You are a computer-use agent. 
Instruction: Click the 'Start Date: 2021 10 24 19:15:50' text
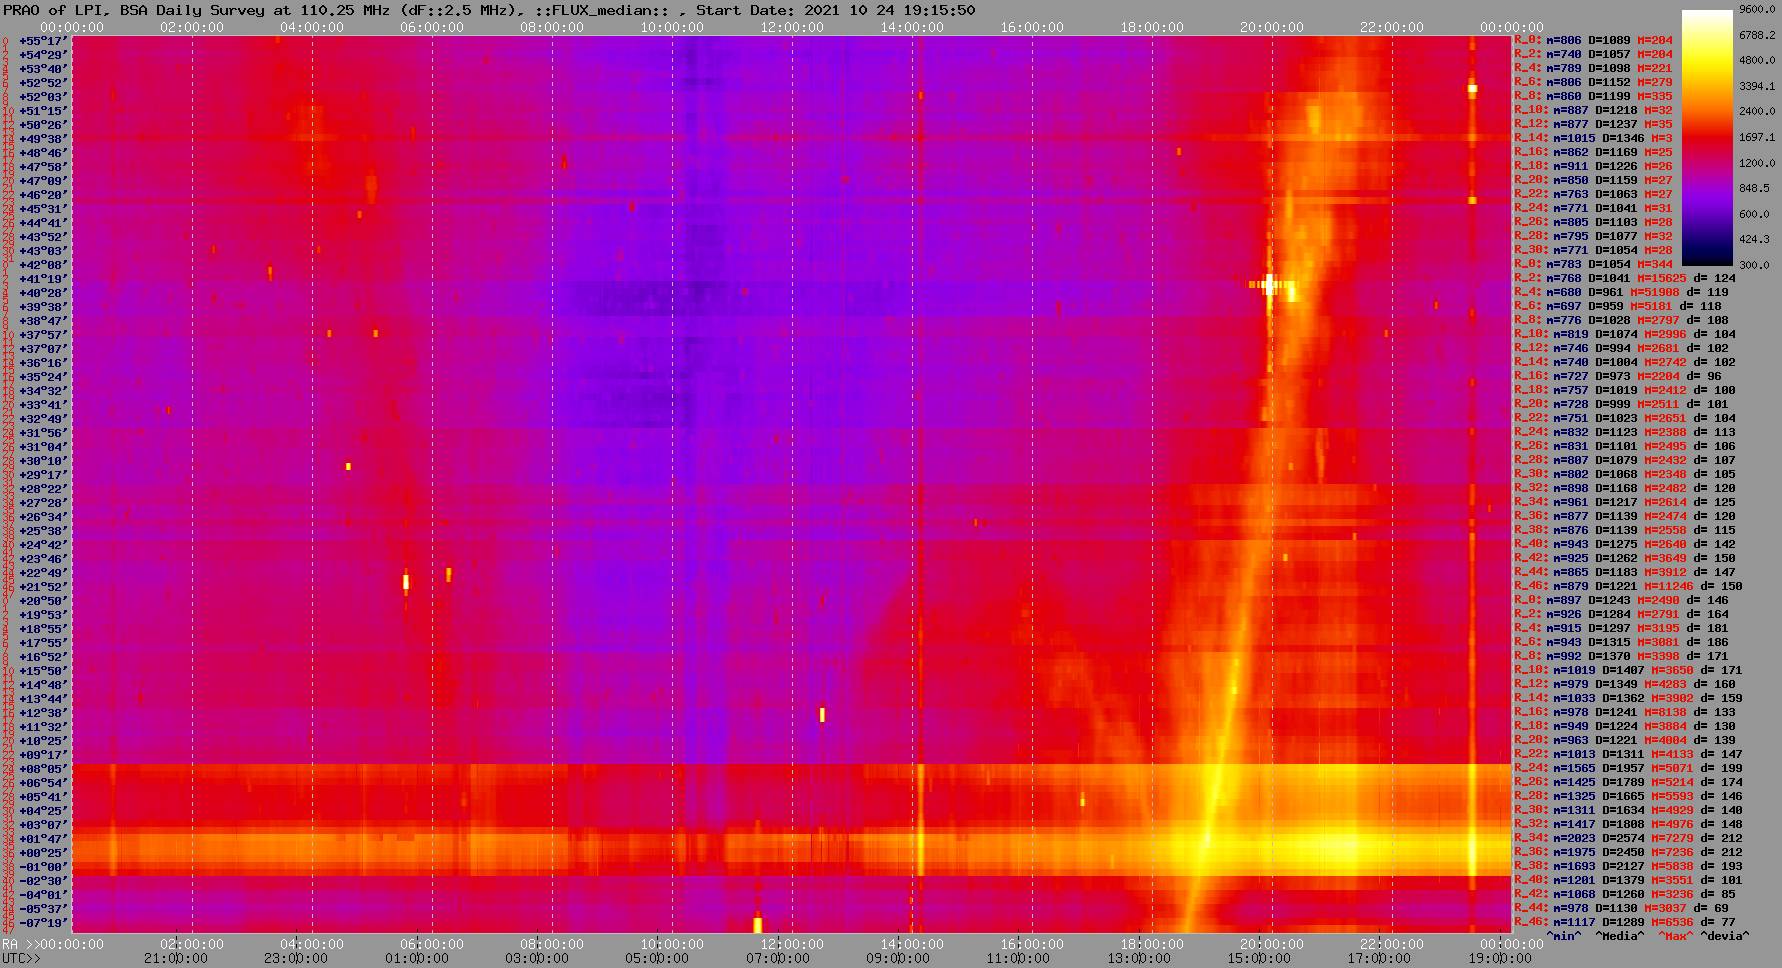835,10
